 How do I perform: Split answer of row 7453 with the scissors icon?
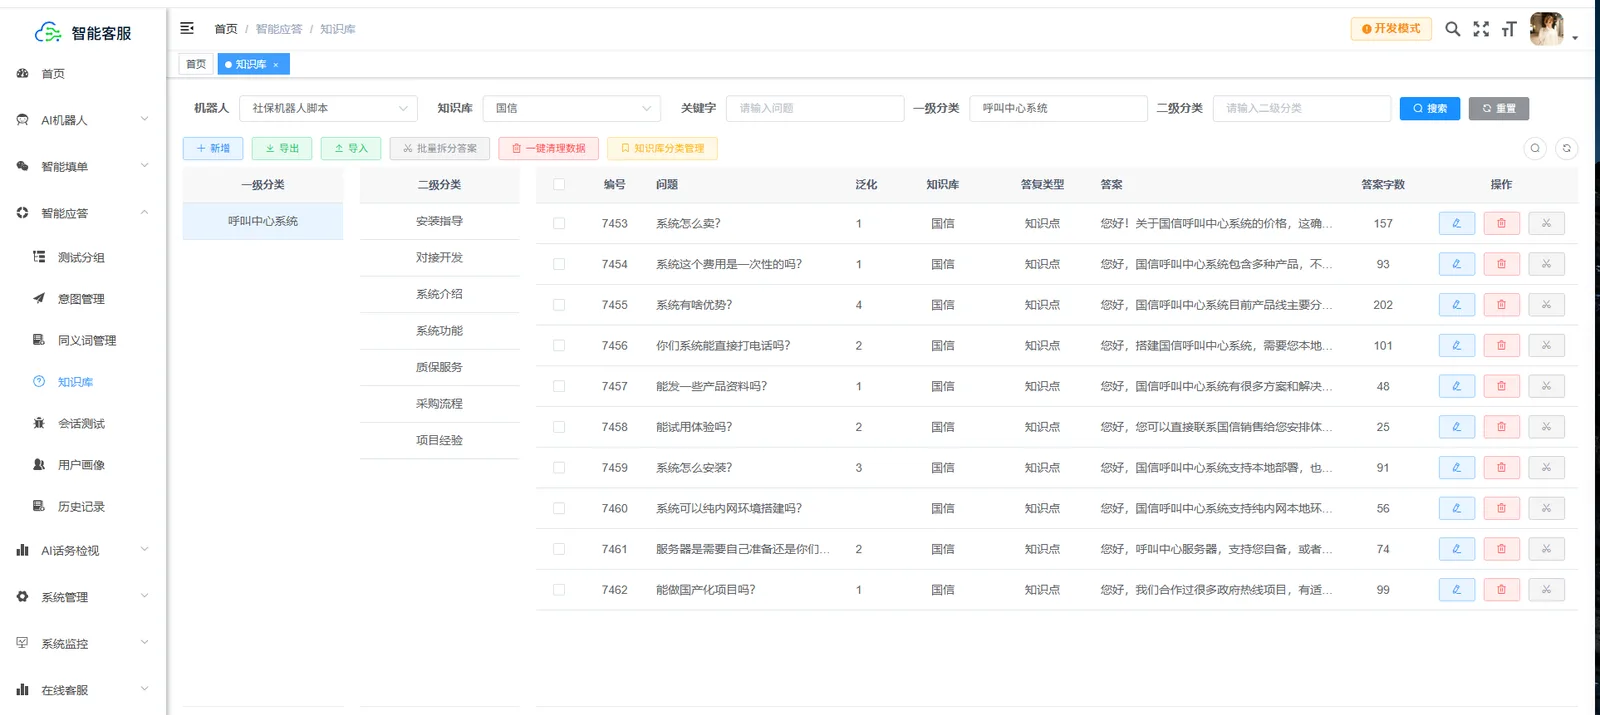click(x=1546, y=224)
